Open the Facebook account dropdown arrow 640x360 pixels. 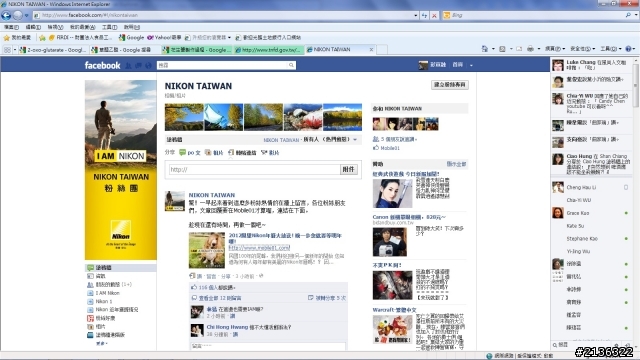[471, 65]
